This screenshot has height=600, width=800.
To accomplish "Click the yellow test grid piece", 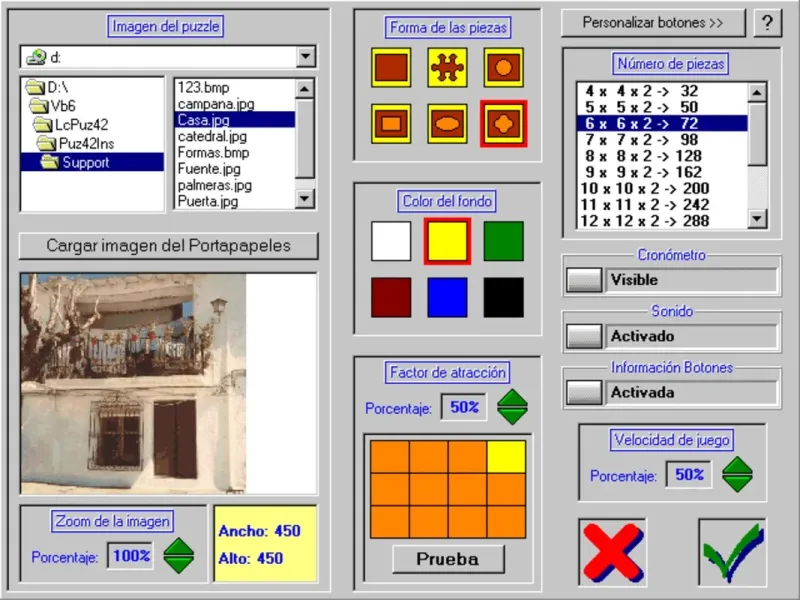I will click(506, 457).
